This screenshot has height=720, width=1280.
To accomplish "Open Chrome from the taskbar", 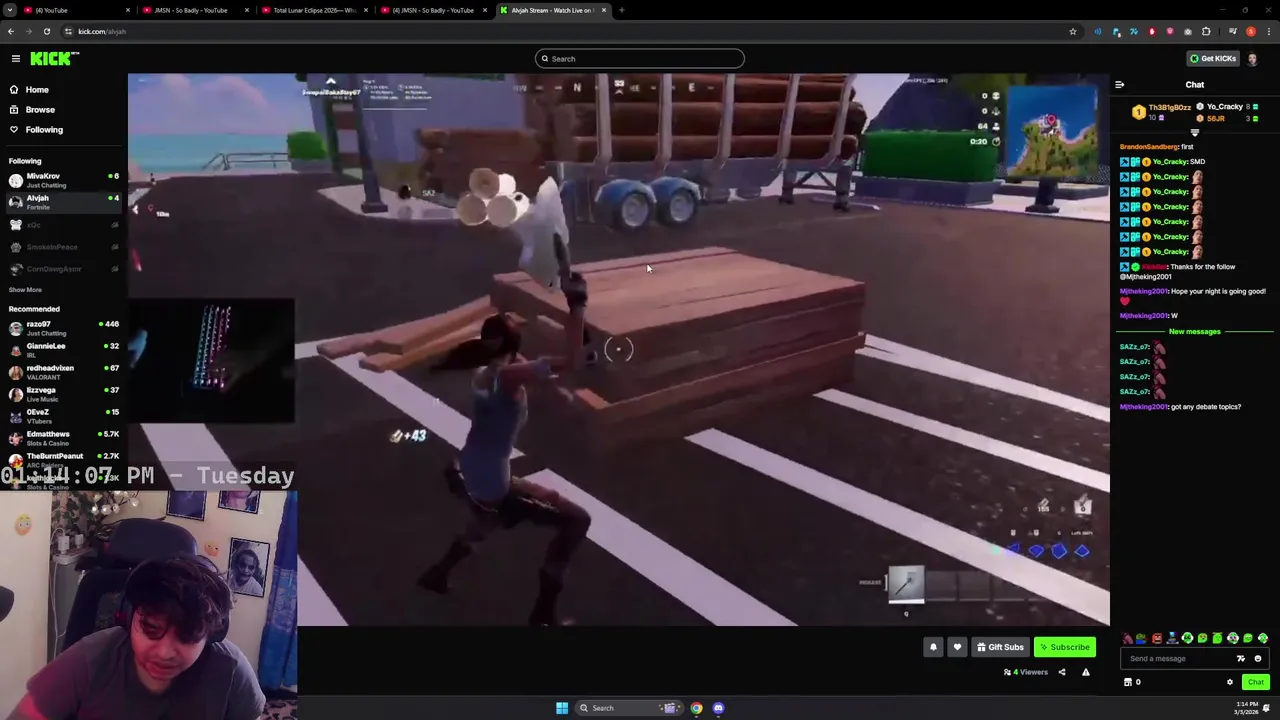I will point(696,708).
